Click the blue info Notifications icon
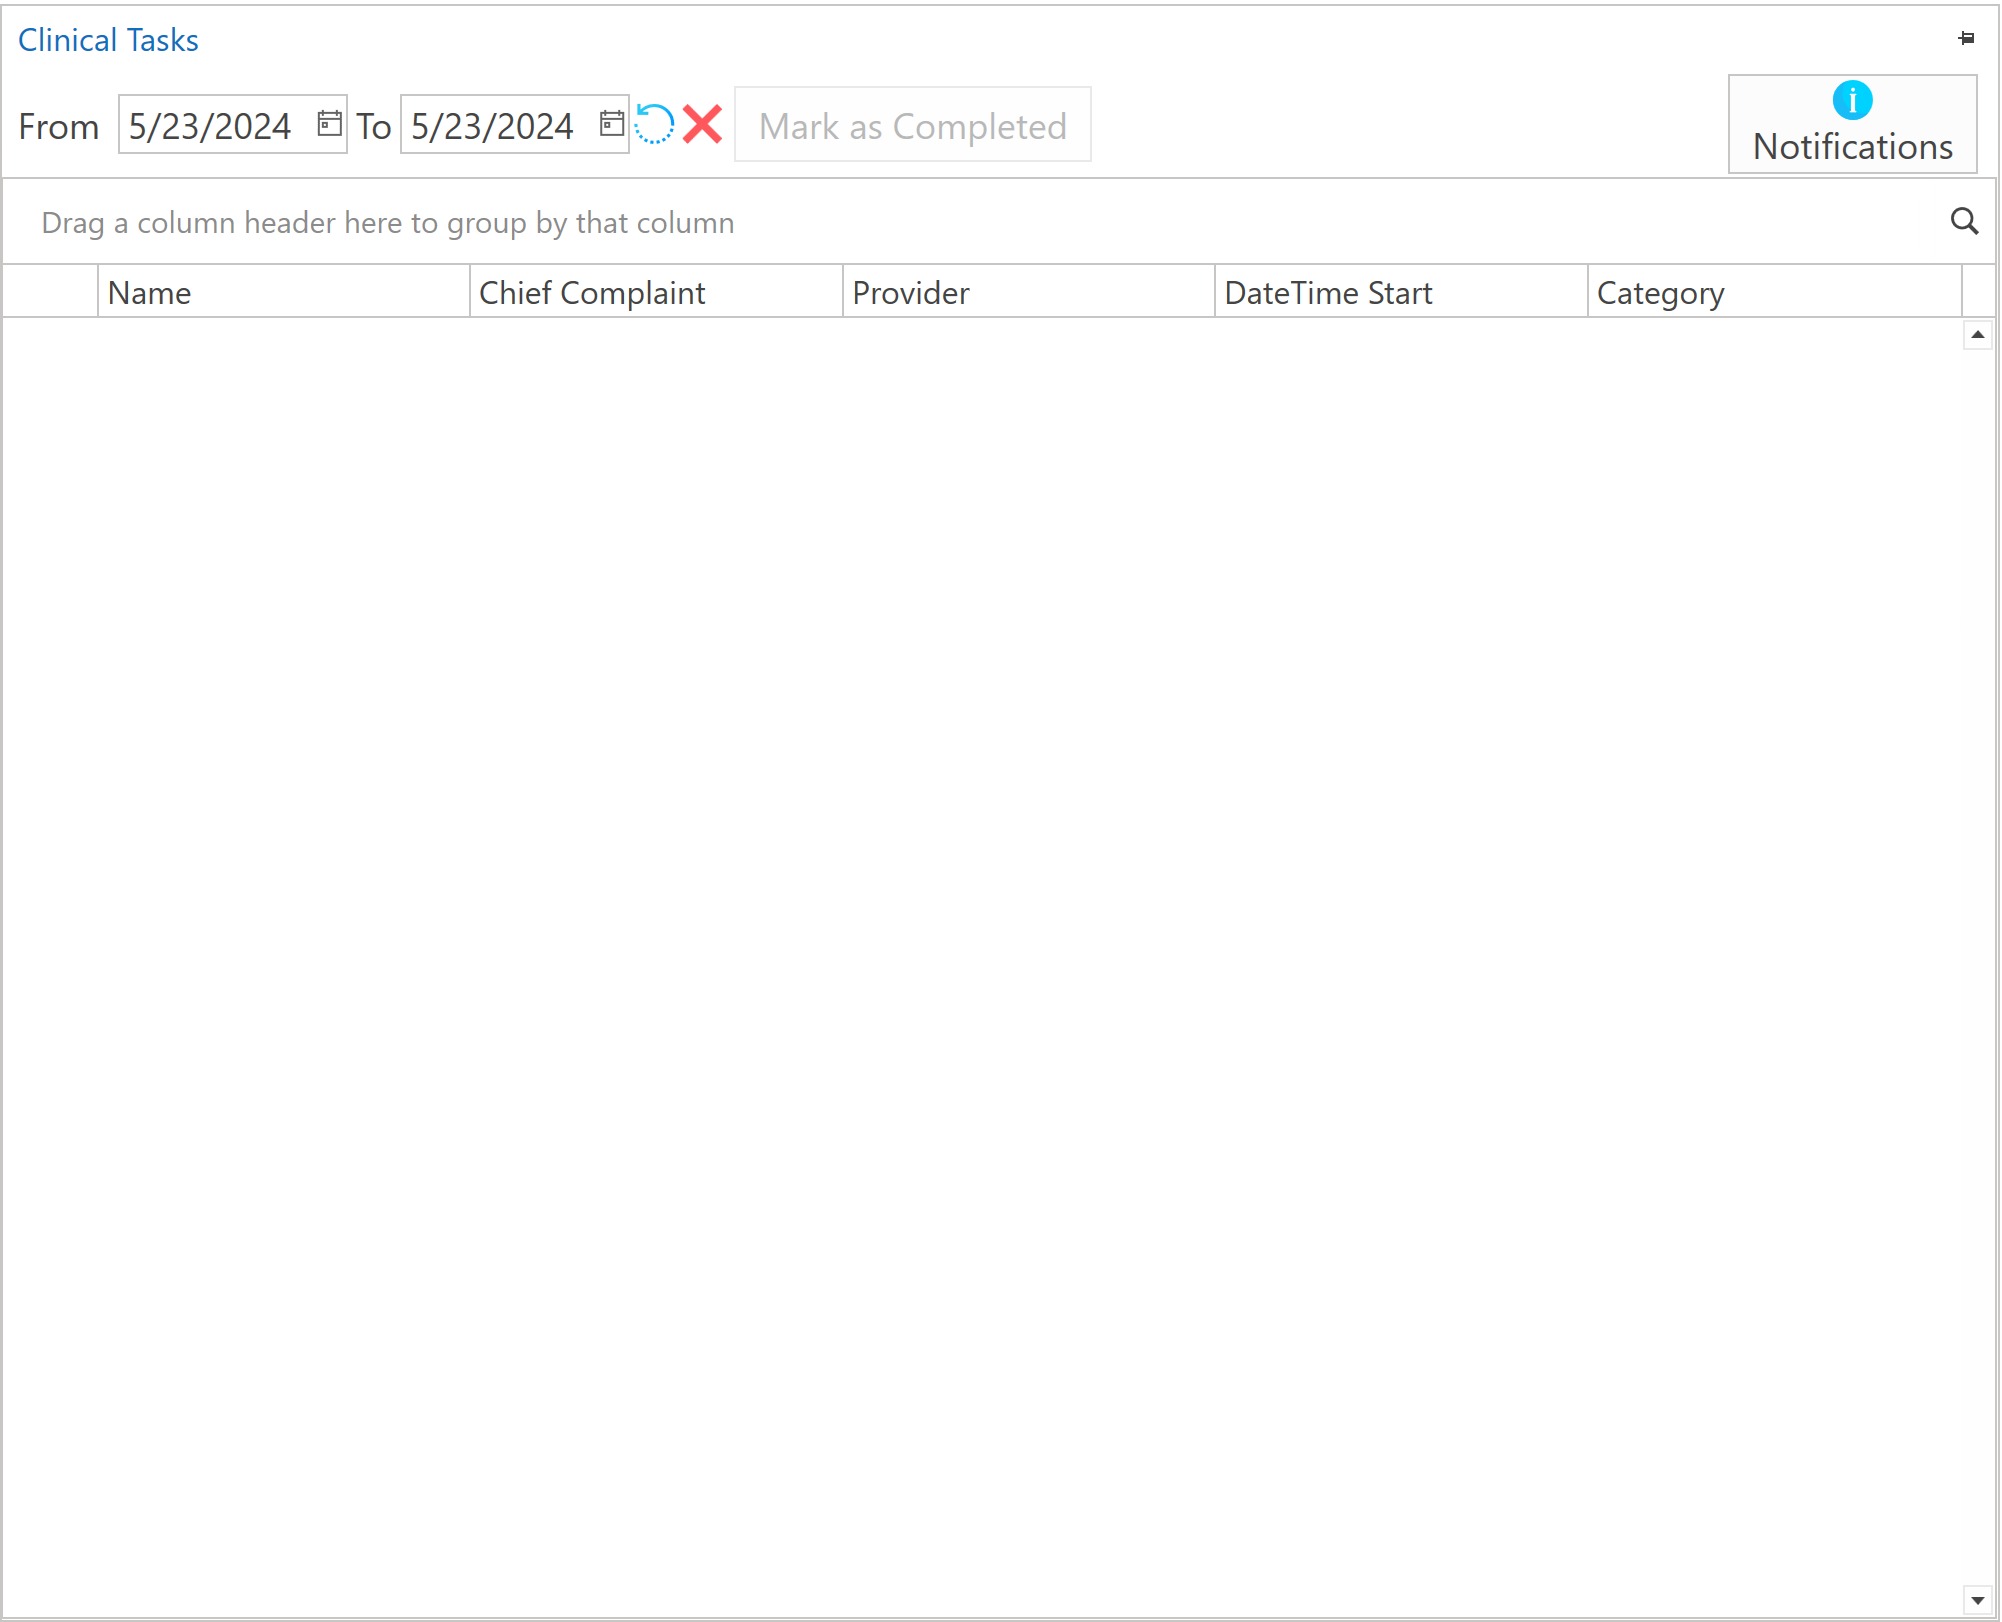The height and width of the screenshot is (1622, 2002). click(1852, 100)
